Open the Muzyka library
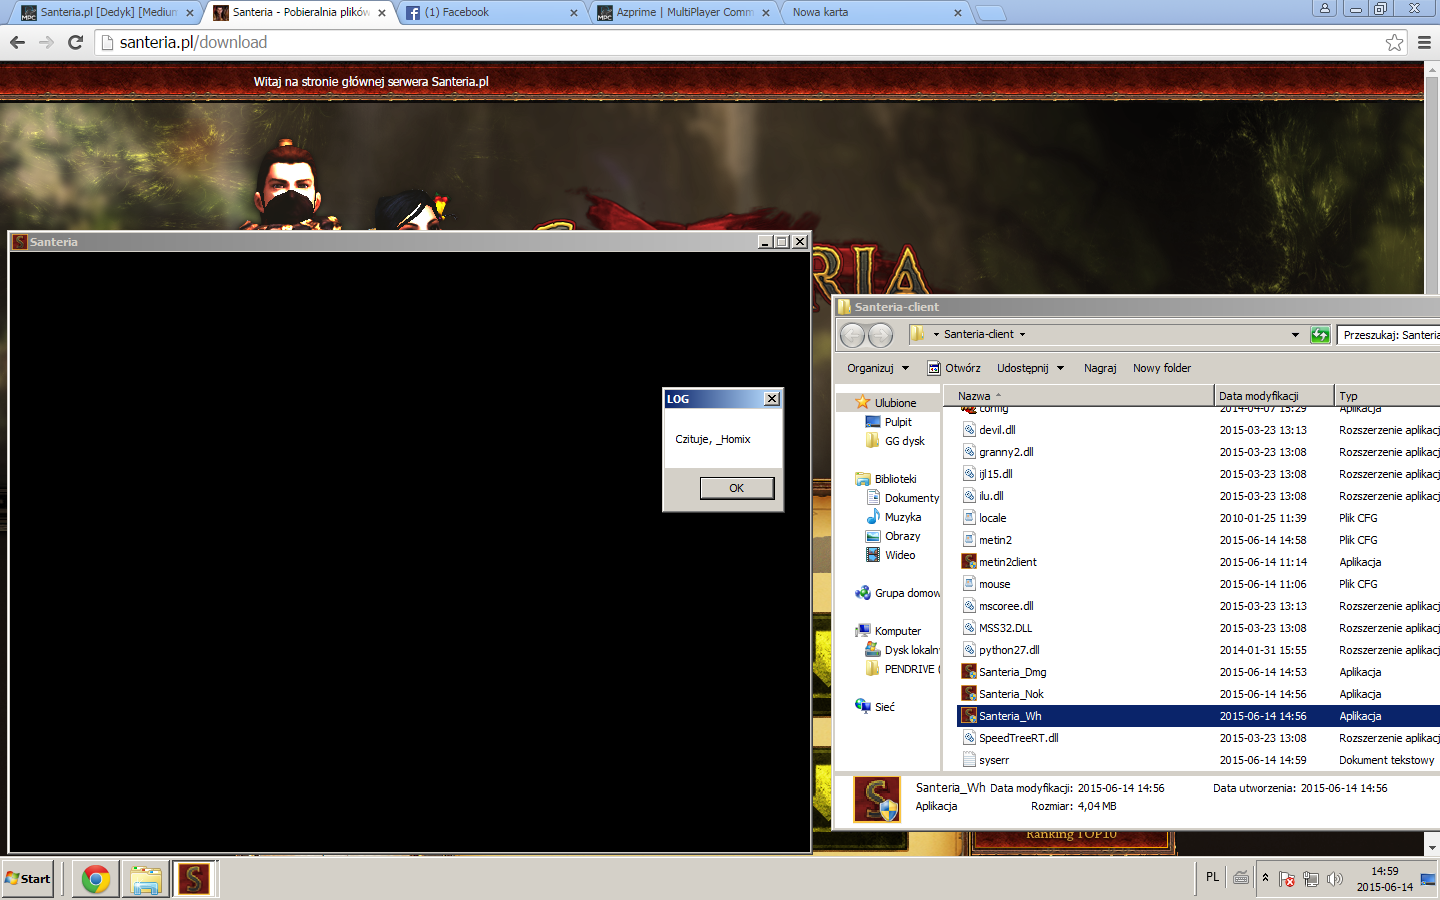The width and height of the screenshot is (1440, 900). click(x=902, y=517)
